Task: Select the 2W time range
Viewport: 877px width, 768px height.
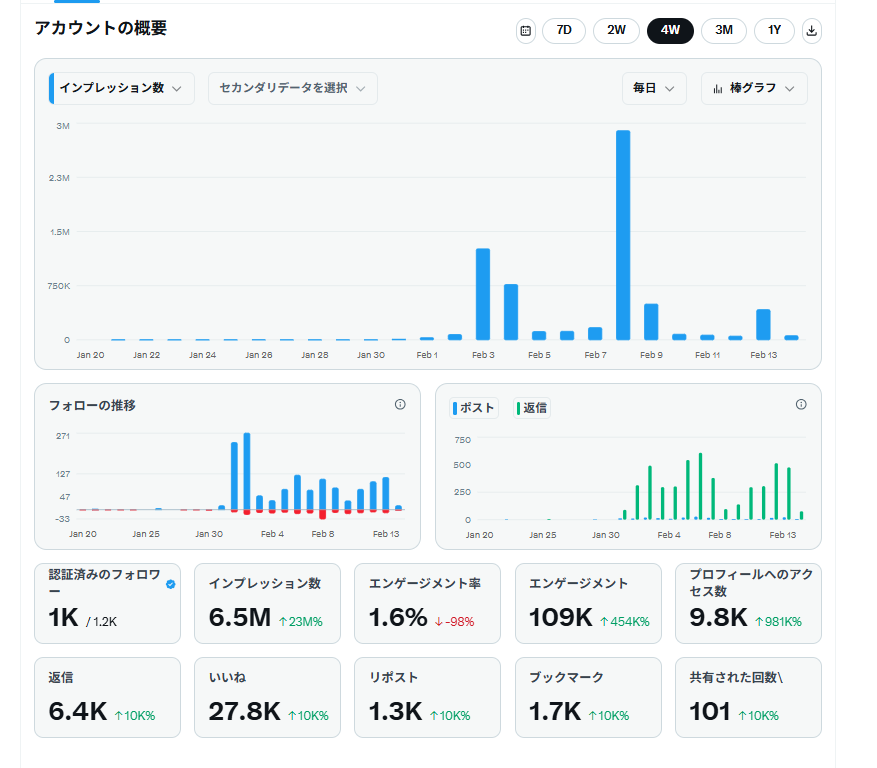Action: tap(616, 31)
